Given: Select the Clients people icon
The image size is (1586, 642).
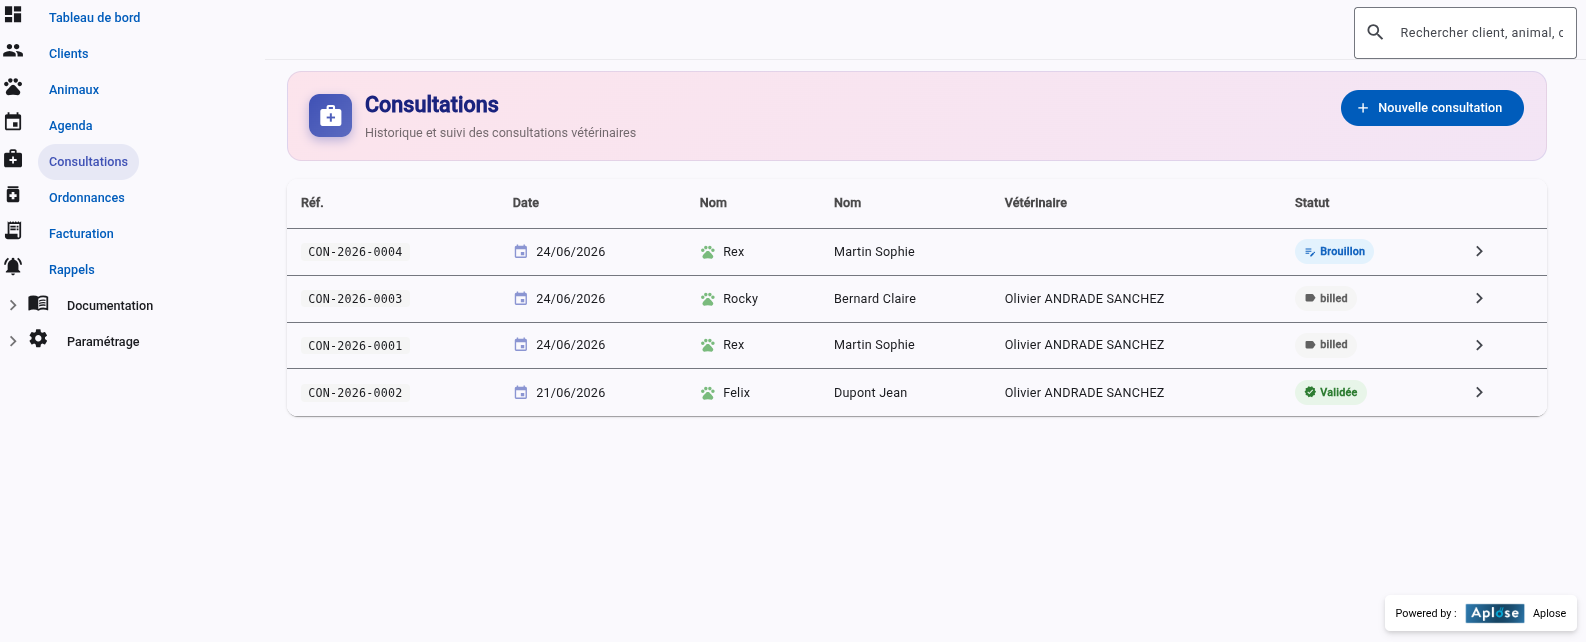Looking at the screenshot, I should pyautogui.click(x=13, y=50).
